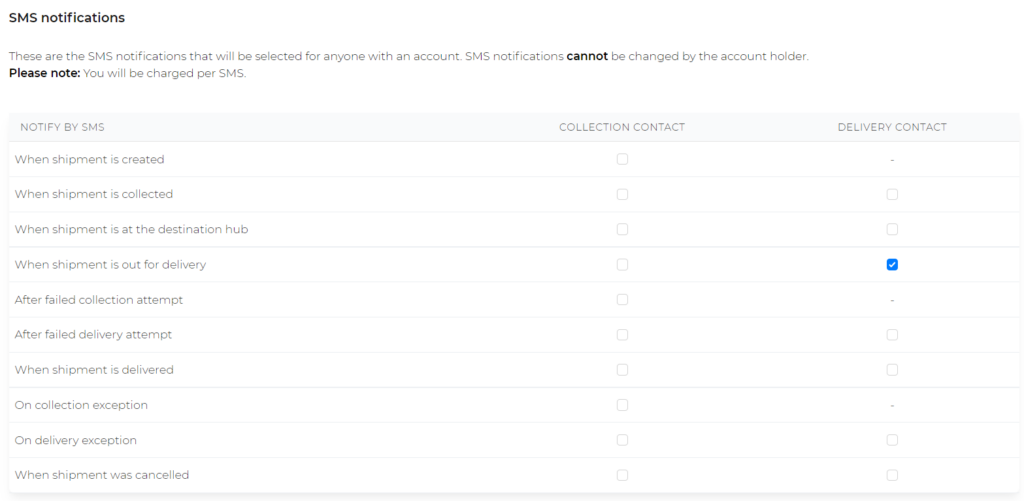Enable delivery contact at destination hub
Image resolution: width=1024 pixels, height=501 pixels.
pyautogui.click(x=892, y=229)
